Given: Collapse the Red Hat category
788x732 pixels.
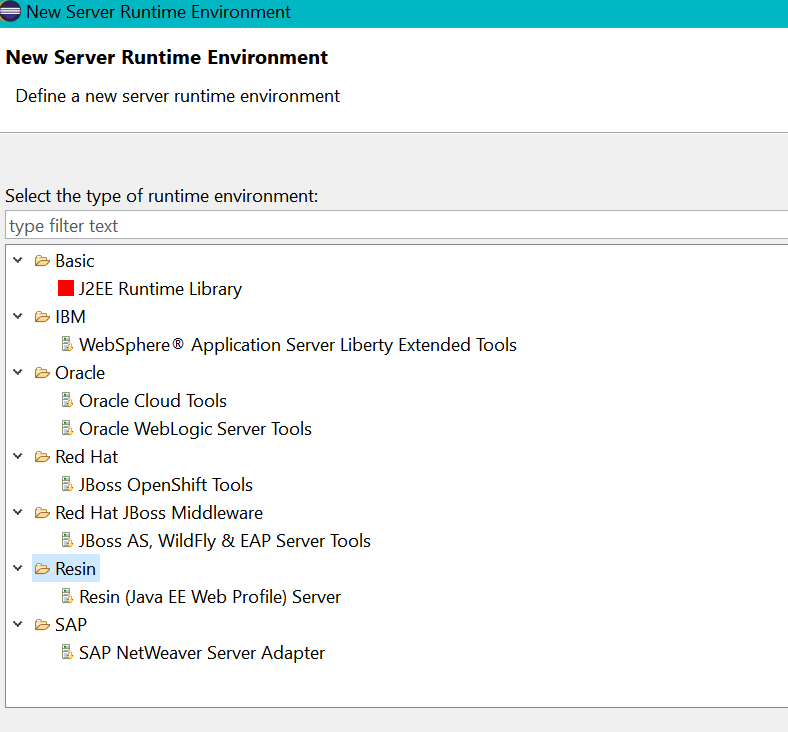Looking at the screenshot, I should point(18,456).
